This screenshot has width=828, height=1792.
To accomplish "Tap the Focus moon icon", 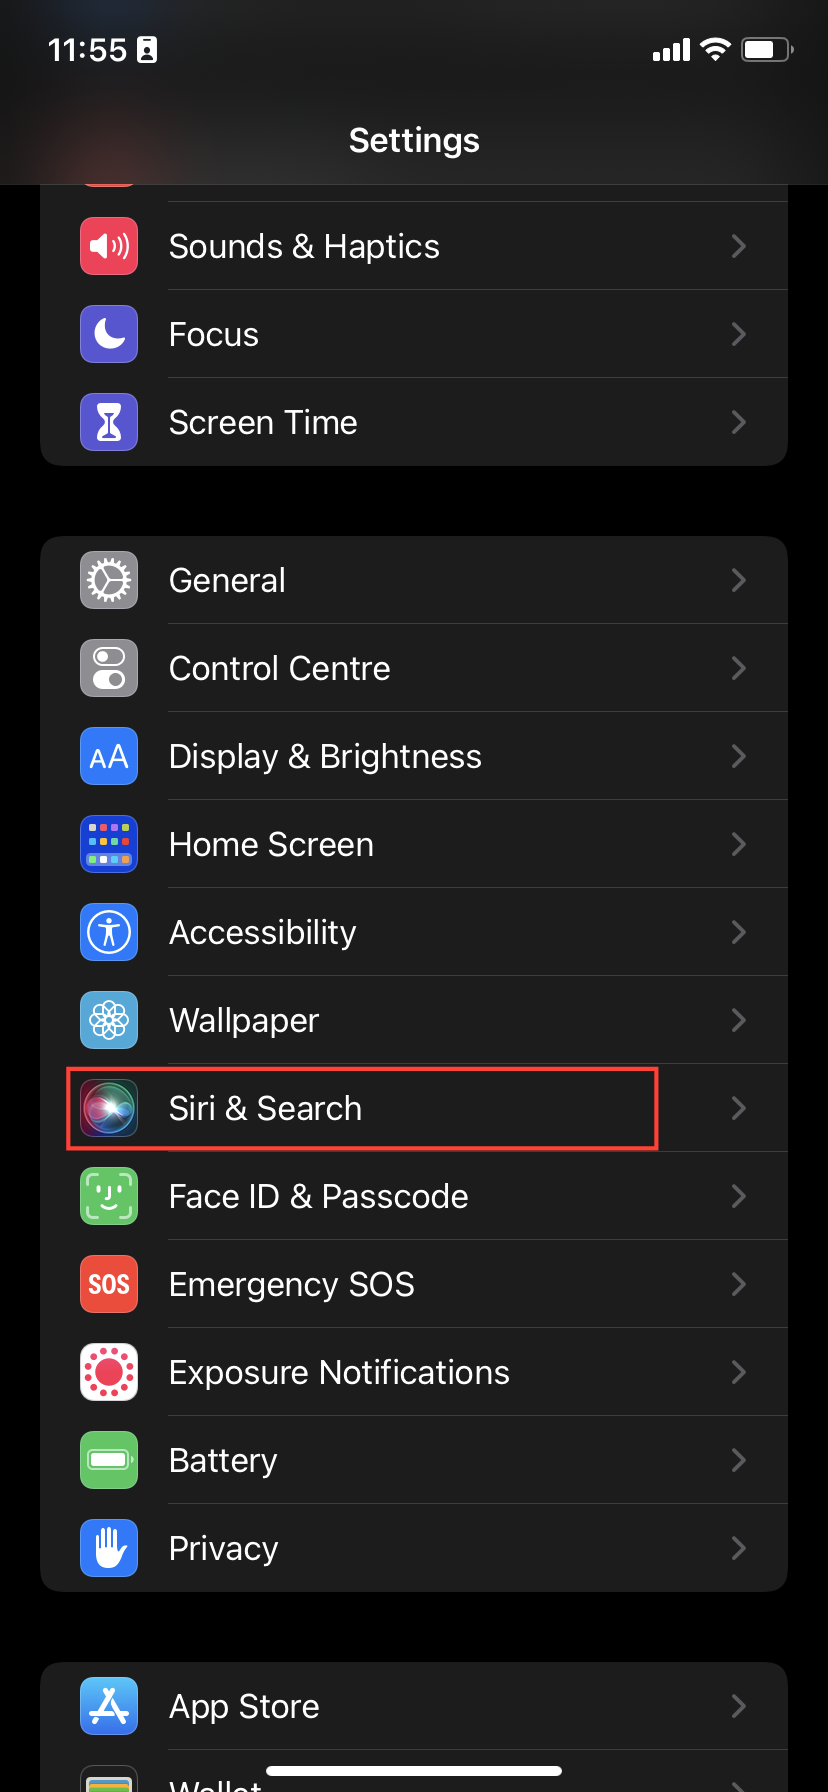I will point(109,334).
